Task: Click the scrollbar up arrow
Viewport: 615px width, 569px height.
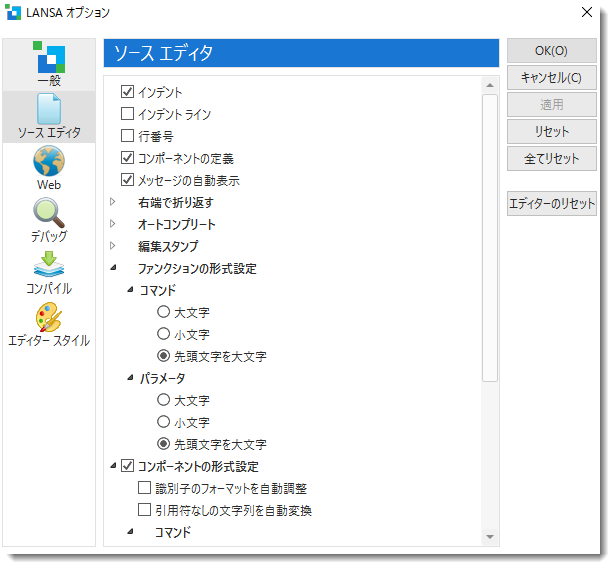Action: (490, 85)
